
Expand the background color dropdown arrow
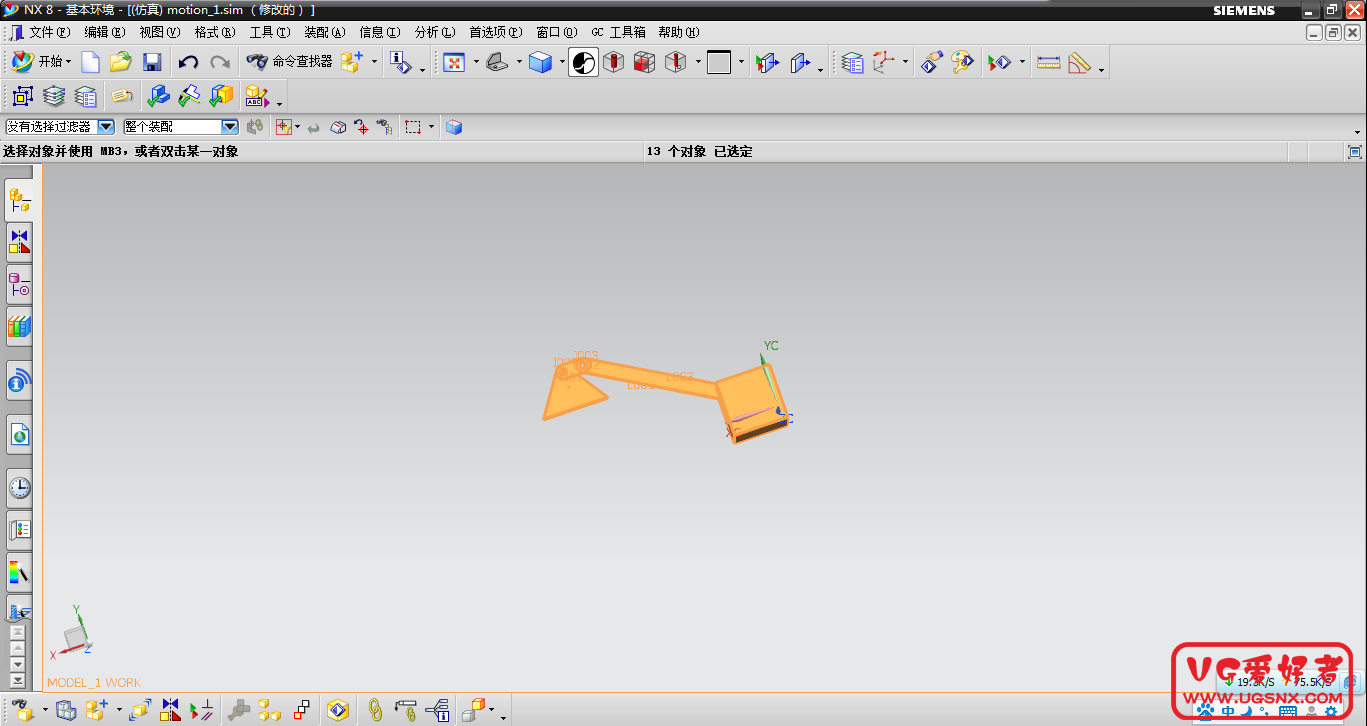(x=741, y=63)
